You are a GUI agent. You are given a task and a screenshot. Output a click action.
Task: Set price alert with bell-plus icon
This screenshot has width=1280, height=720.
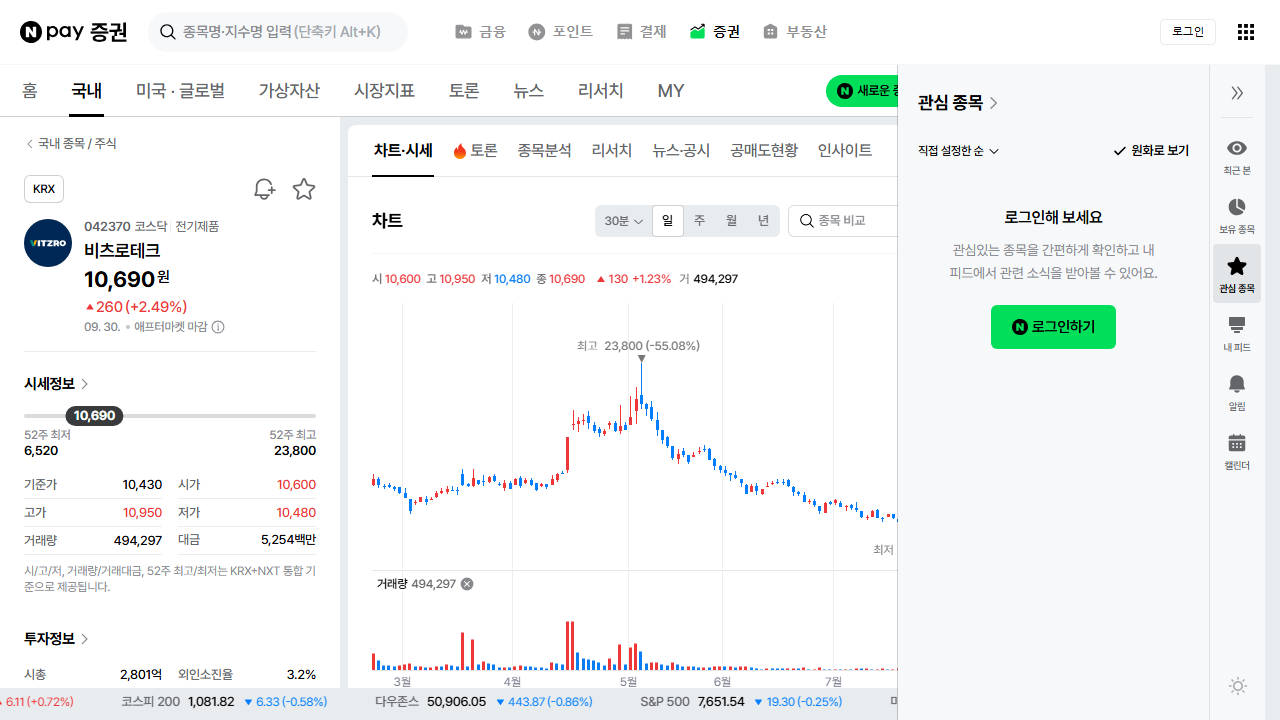(x=264, y=189)
